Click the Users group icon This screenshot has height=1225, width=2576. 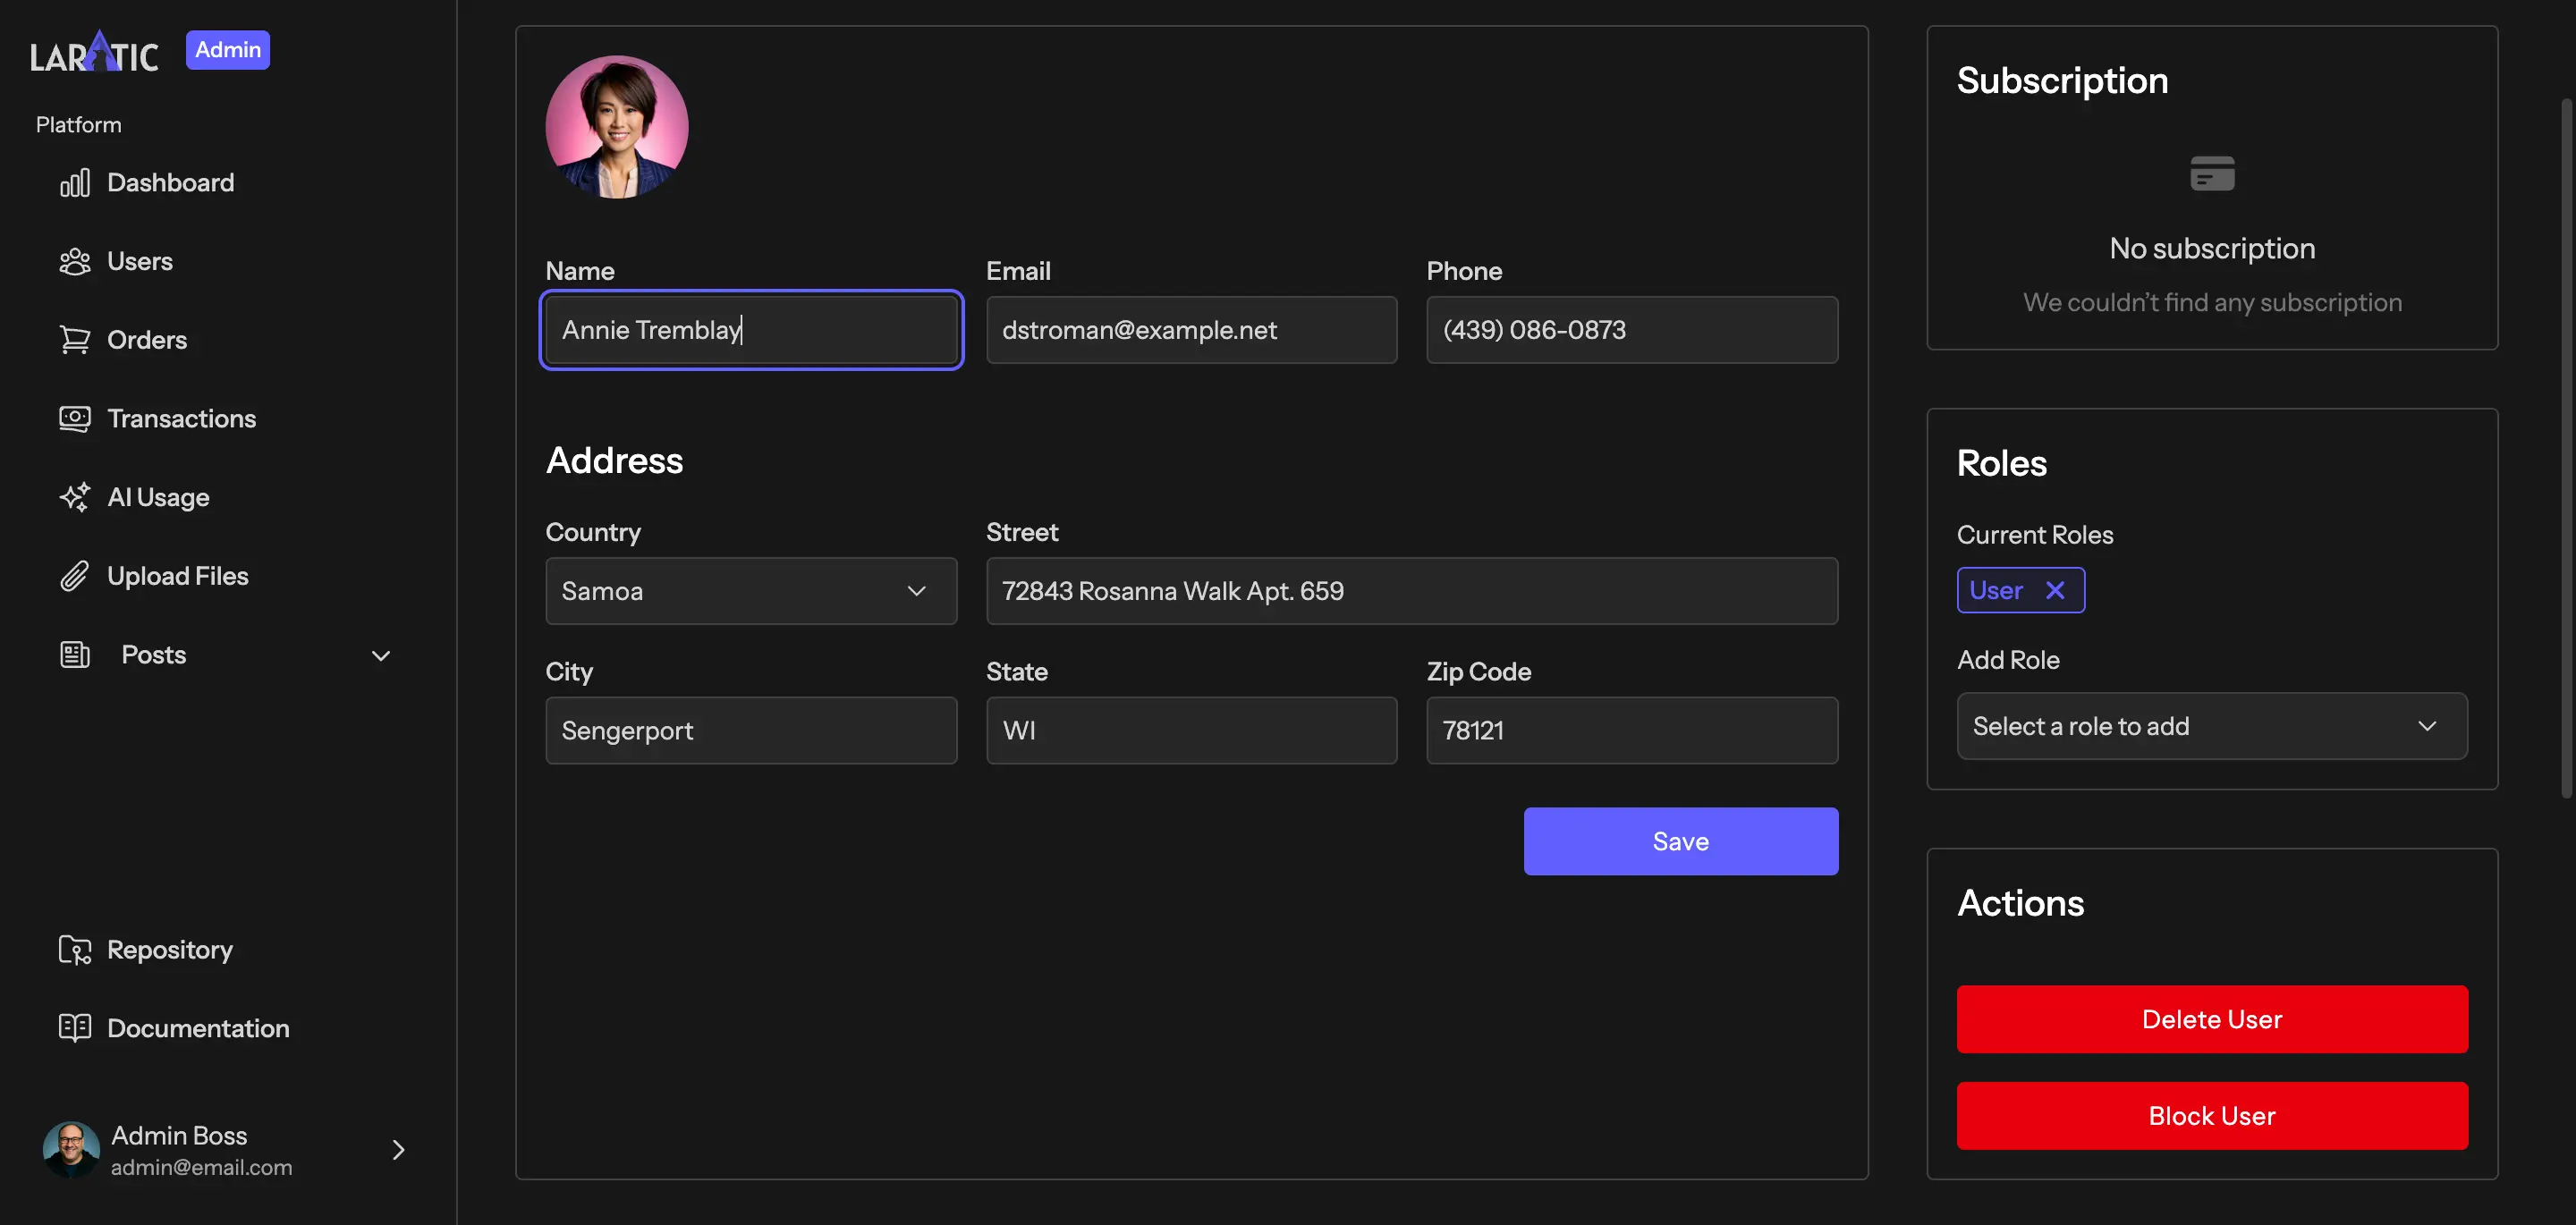pyautogui.click(x=75, y=262)
